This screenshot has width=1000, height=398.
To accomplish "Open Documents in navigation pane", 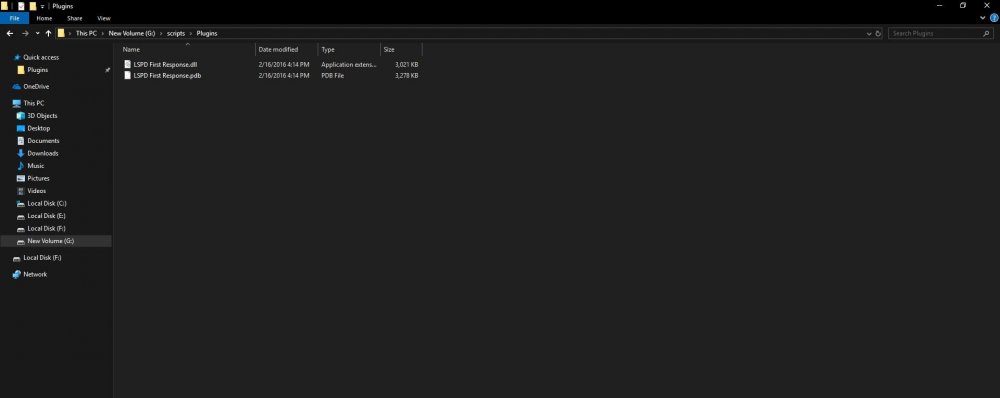I will click(43, 141).
